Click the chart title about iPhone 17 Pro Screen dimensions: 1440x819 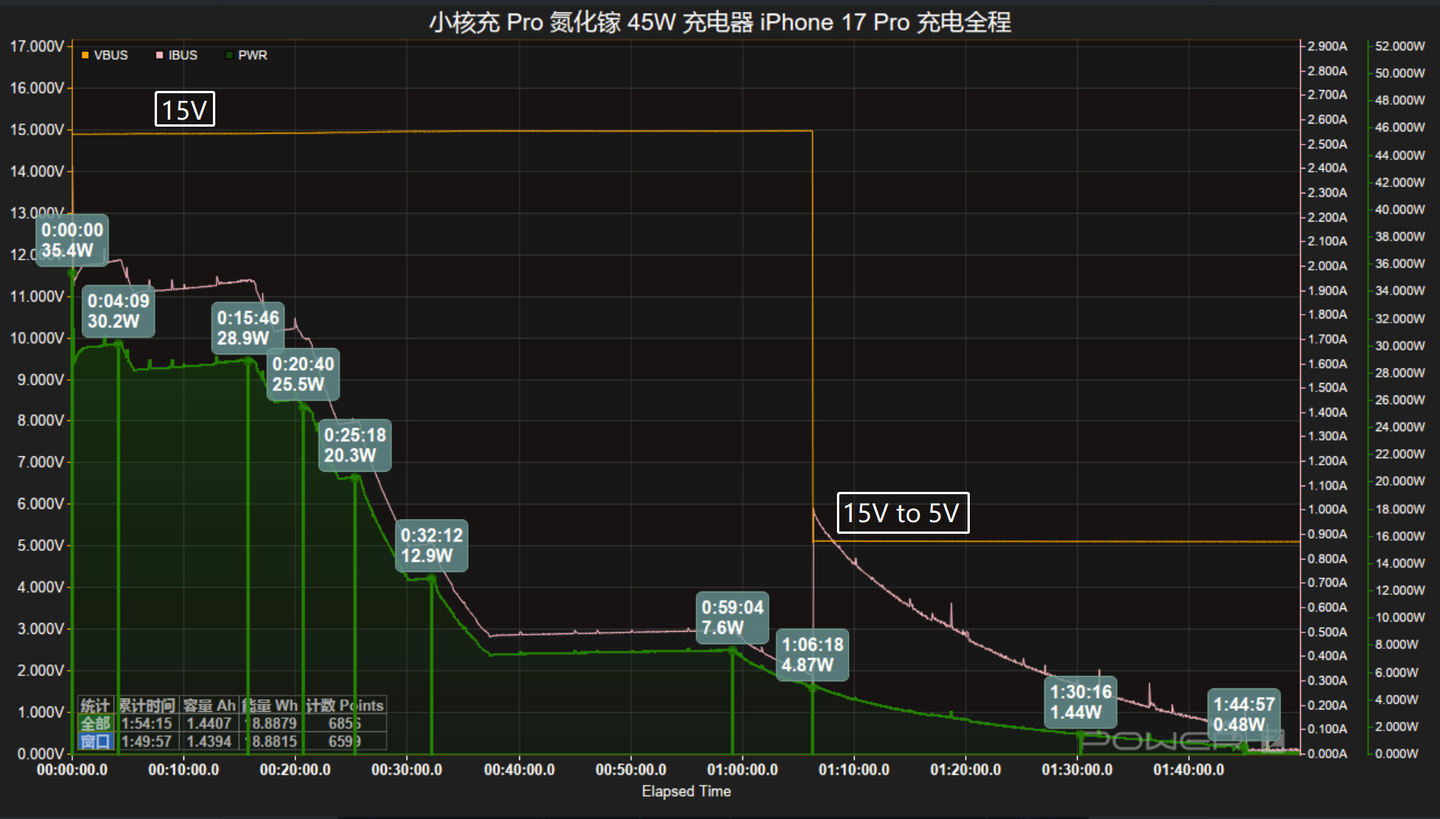click(x=720, y=22)
